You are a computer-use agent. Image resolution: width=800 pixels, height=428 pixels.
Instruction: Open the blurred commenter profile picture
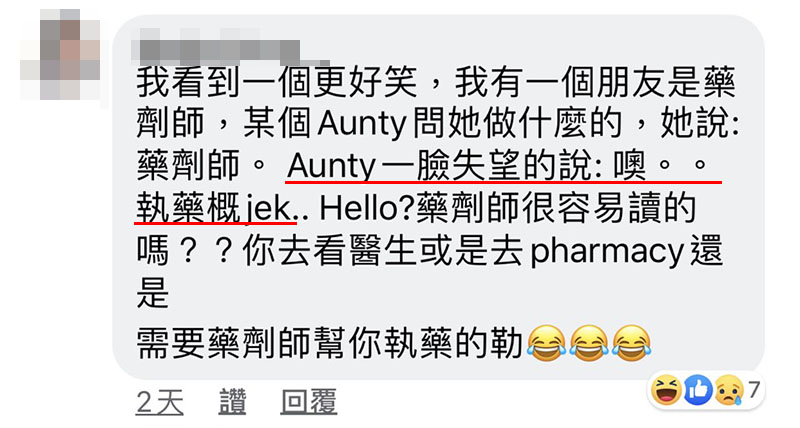(60, 55)
